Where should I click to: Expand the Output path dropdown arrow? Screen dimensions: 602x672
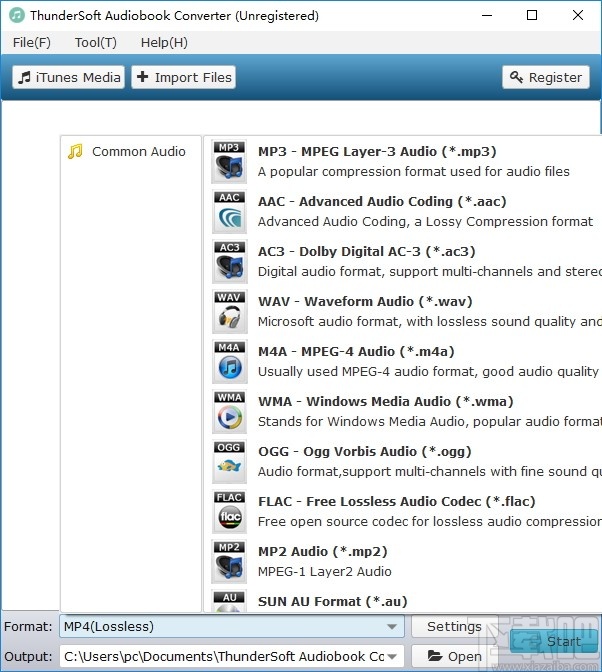pos(392,656)
